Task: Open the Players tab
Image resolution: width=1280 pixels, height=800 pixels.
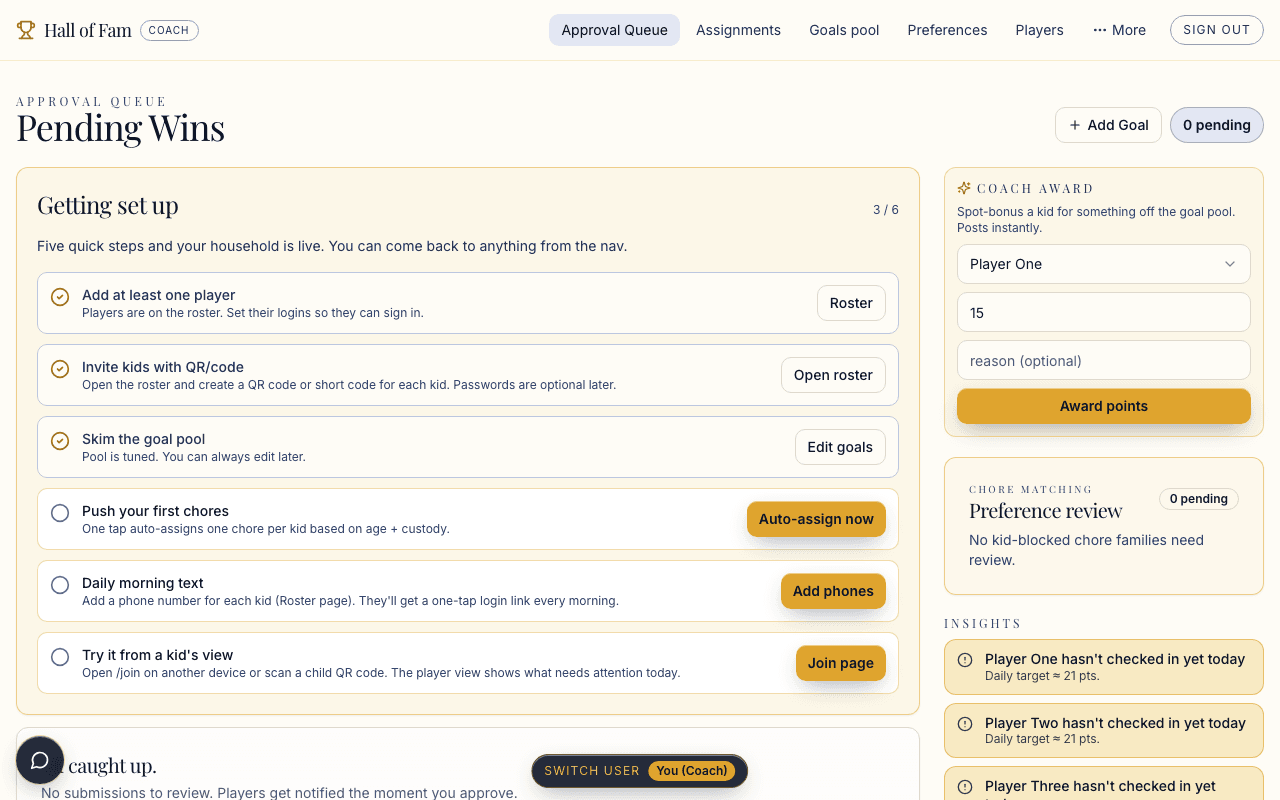Action: [x=1040, y=30]
